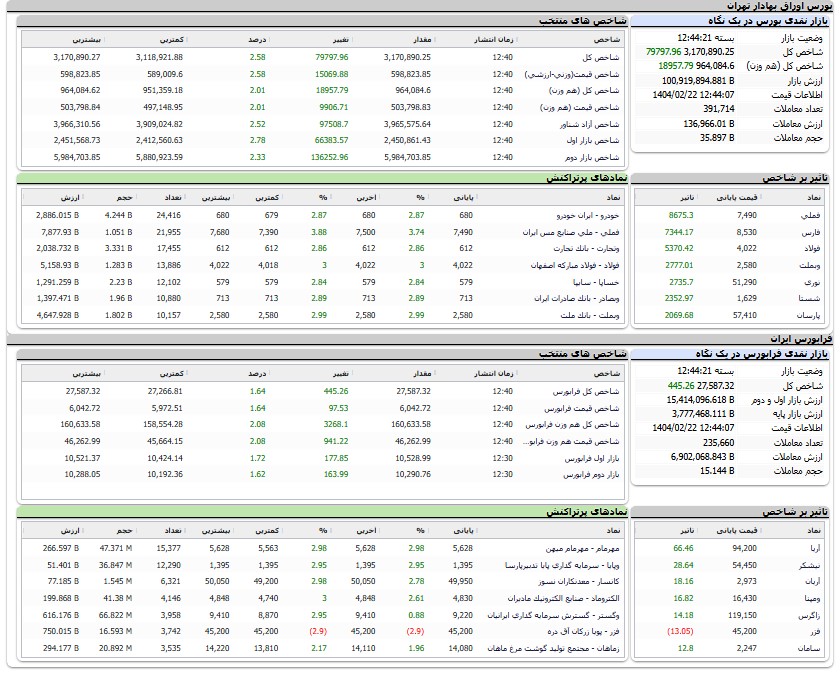Open index row بازار دوم فرابورس

point(323,475)
